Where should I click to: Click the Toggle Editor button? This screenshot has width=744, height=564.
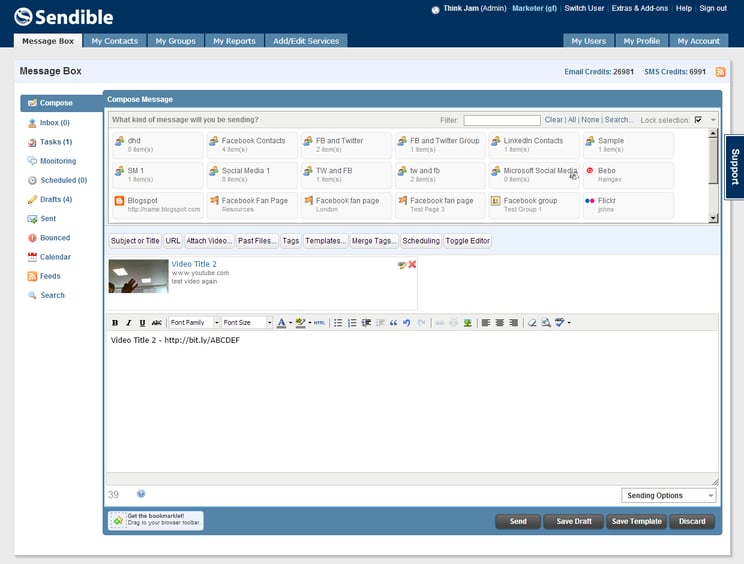coord(467,241)
